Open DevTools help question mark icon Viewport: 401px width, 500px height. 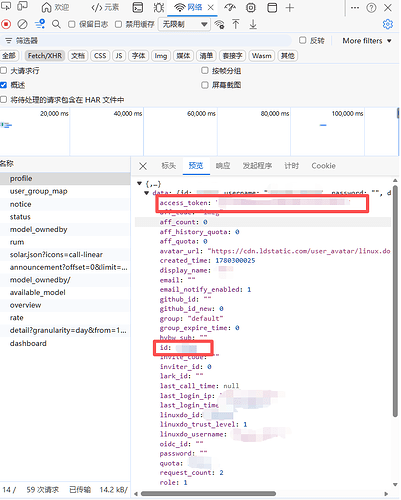point(371,7)
